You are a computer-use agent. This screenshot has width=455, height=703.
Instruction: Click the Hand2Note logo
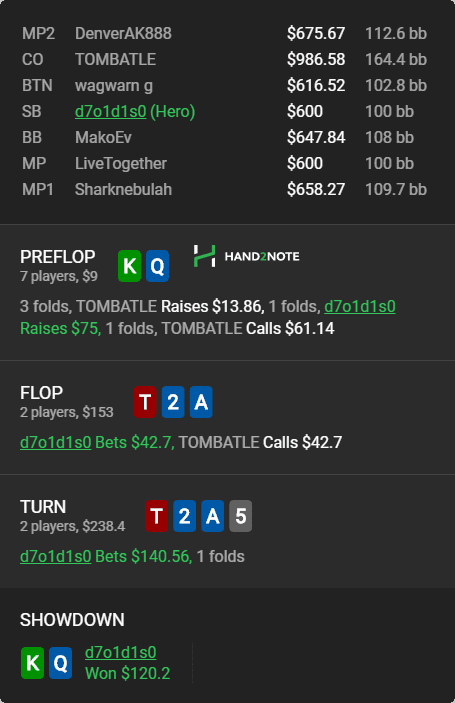tap(247, 256)
